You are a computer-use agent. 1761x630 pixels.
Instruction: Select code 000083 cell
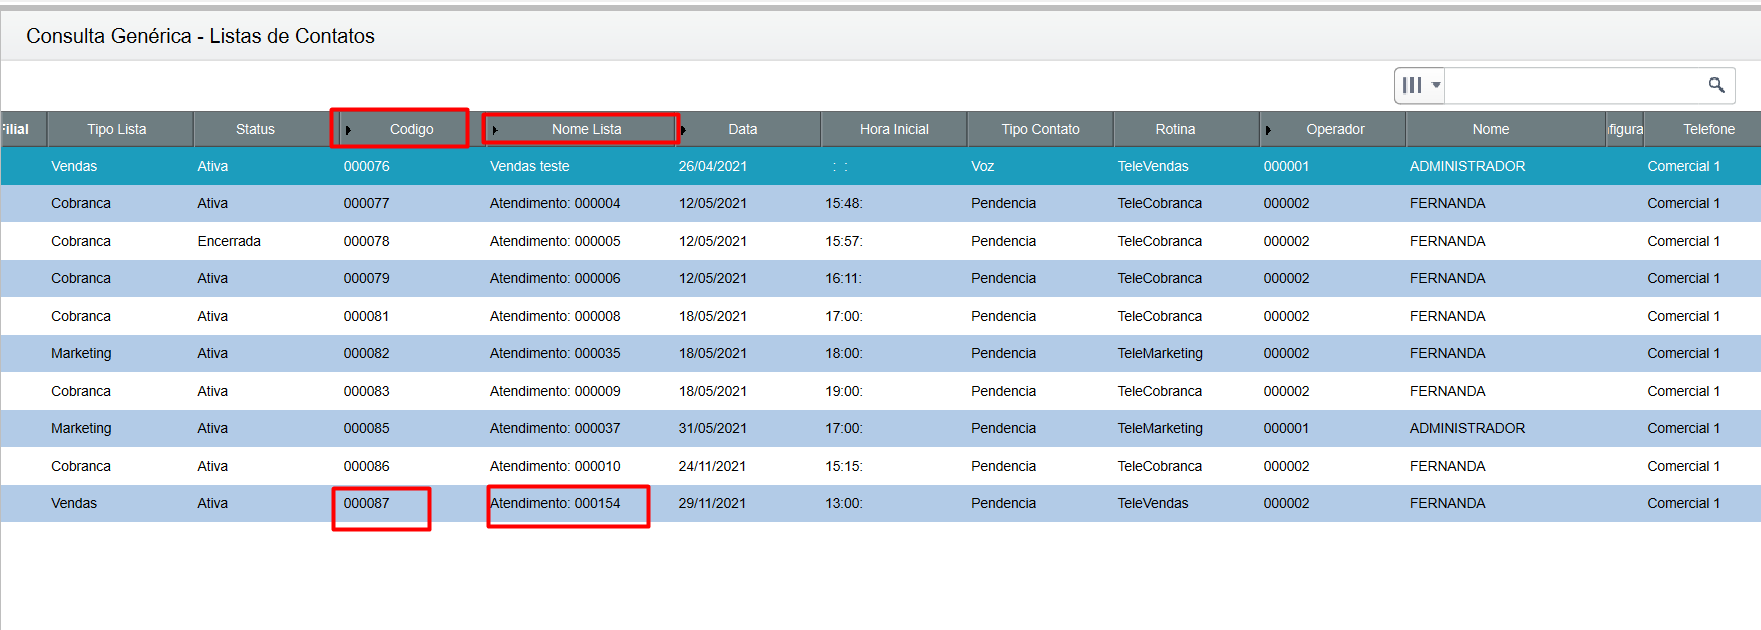pyautogui.click(x=366, y=391)
